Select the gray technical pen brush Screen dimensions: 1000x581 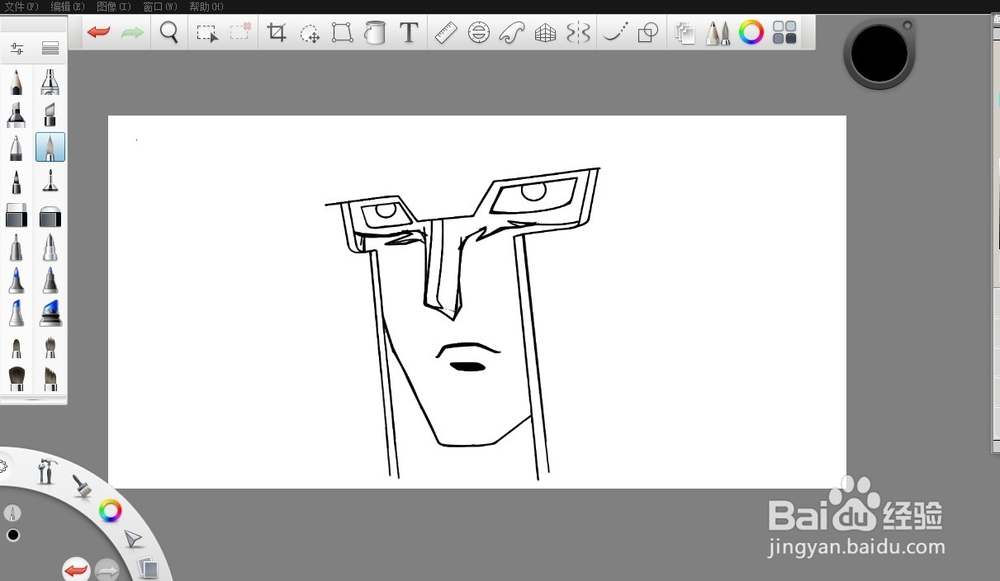(x=17, y=247)
